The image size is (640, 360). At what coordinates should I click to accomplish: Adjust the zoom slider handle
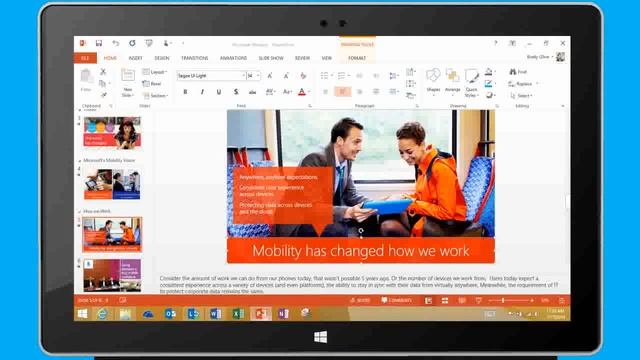tap(503, 301)
